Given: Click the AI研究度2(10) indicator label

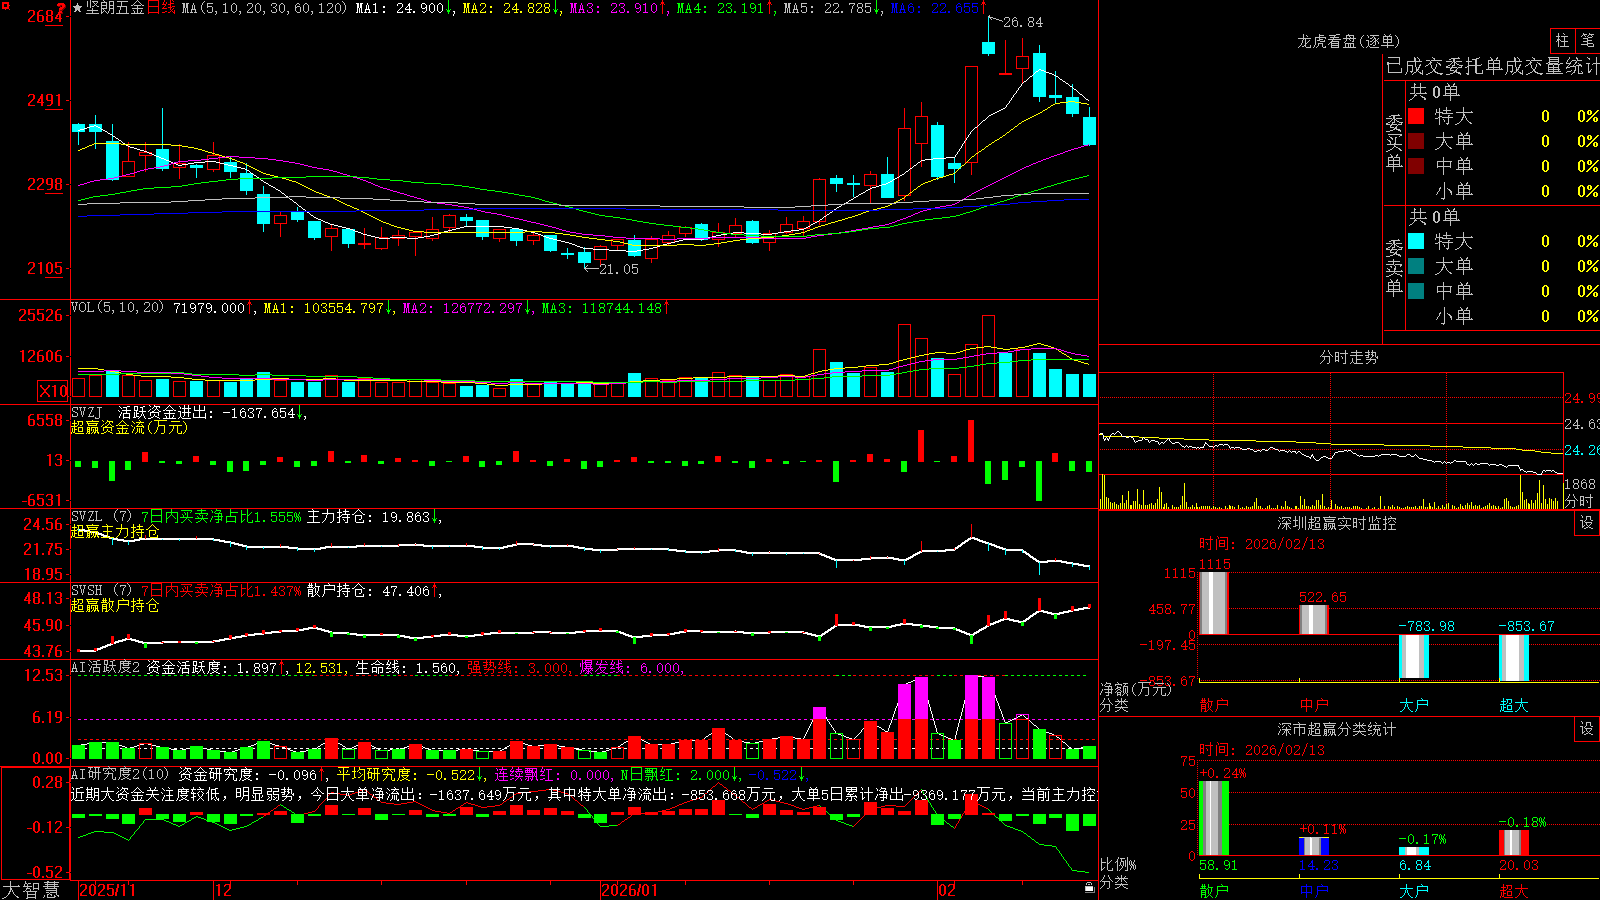Looking at the screenshot, I should [x=120, y=774].
